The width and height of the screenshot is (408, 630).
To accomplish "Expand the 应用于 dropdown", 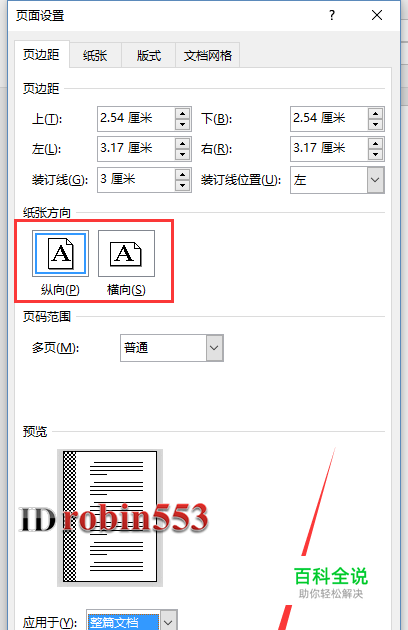I will pyautogui.click(x=168, y=622).
